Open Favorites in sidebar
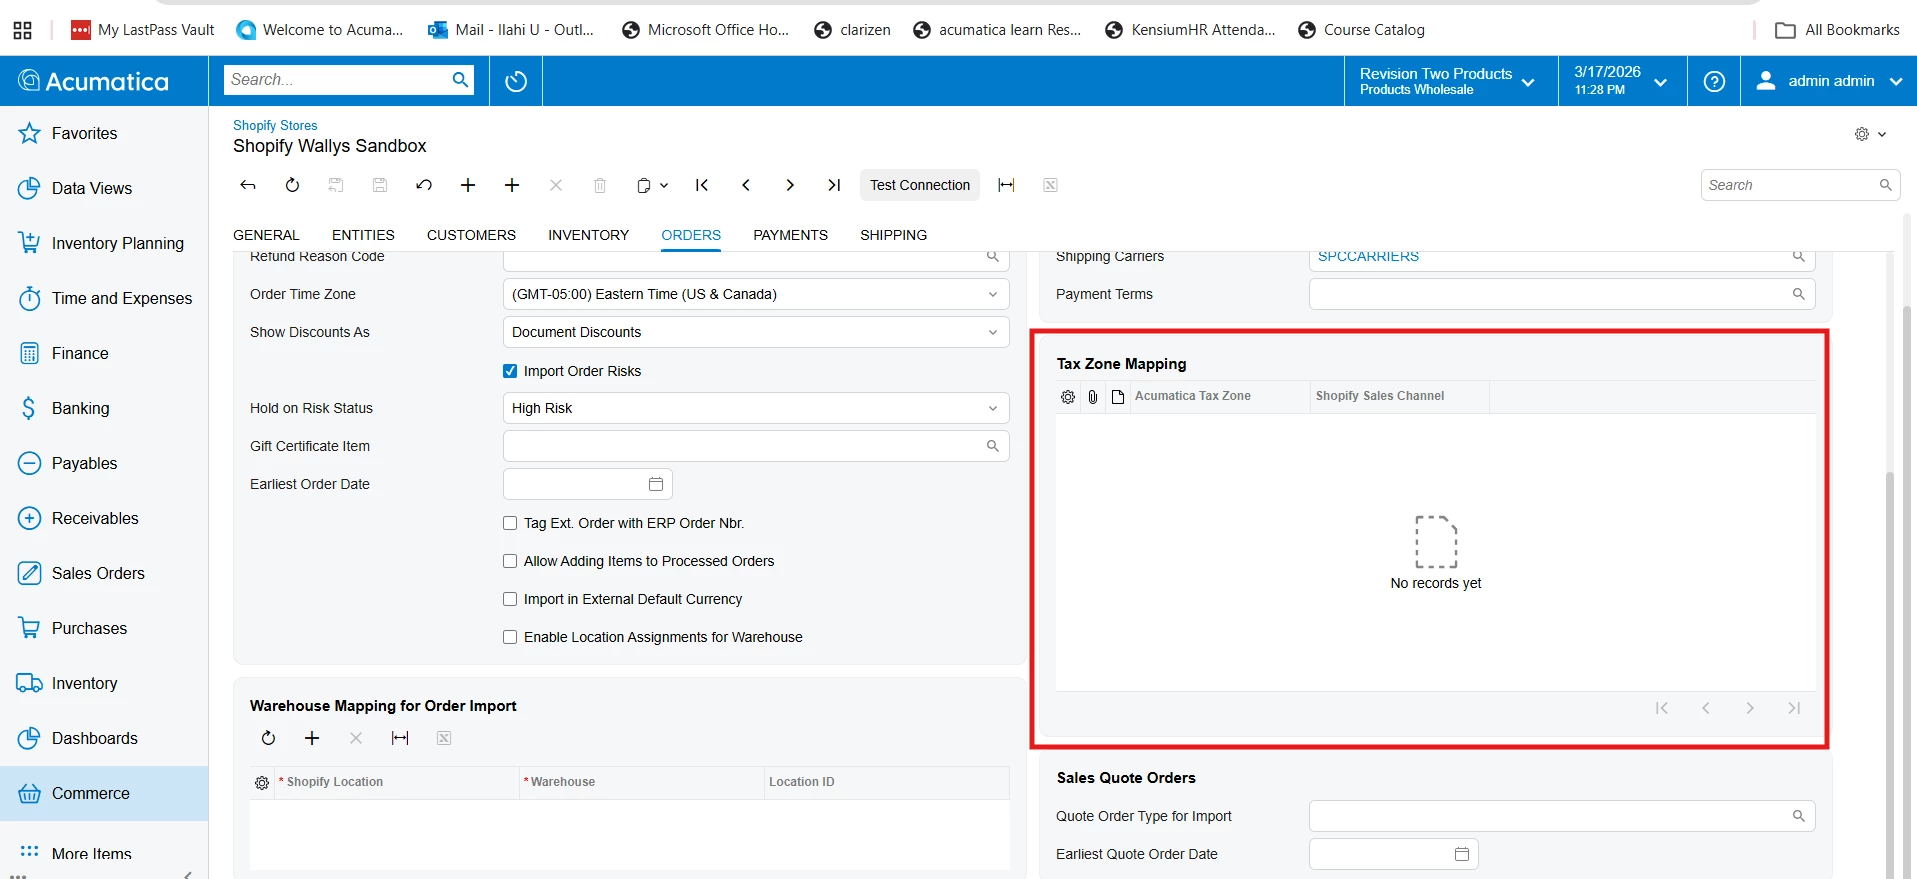This screenshot has height=879, width=1917. click(x=104, y=133)
